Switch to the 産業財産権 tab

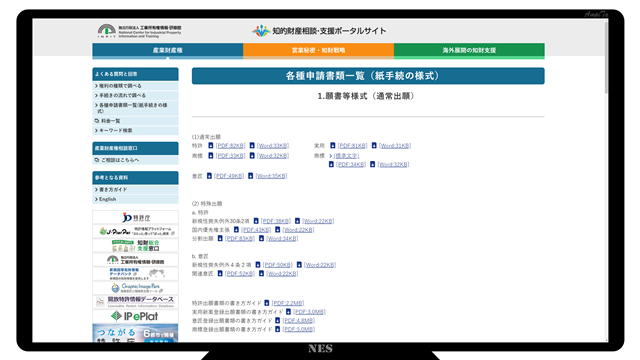point(168,50)
